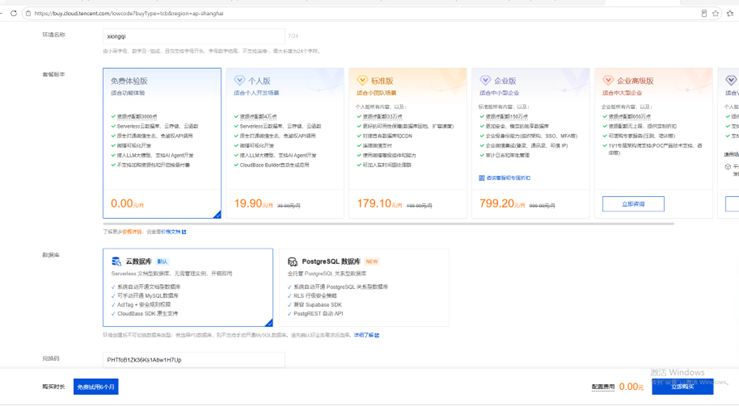Click 'RLS' line in PostgreSQL card
Viewport: 739px width, 406px height.
315,296
